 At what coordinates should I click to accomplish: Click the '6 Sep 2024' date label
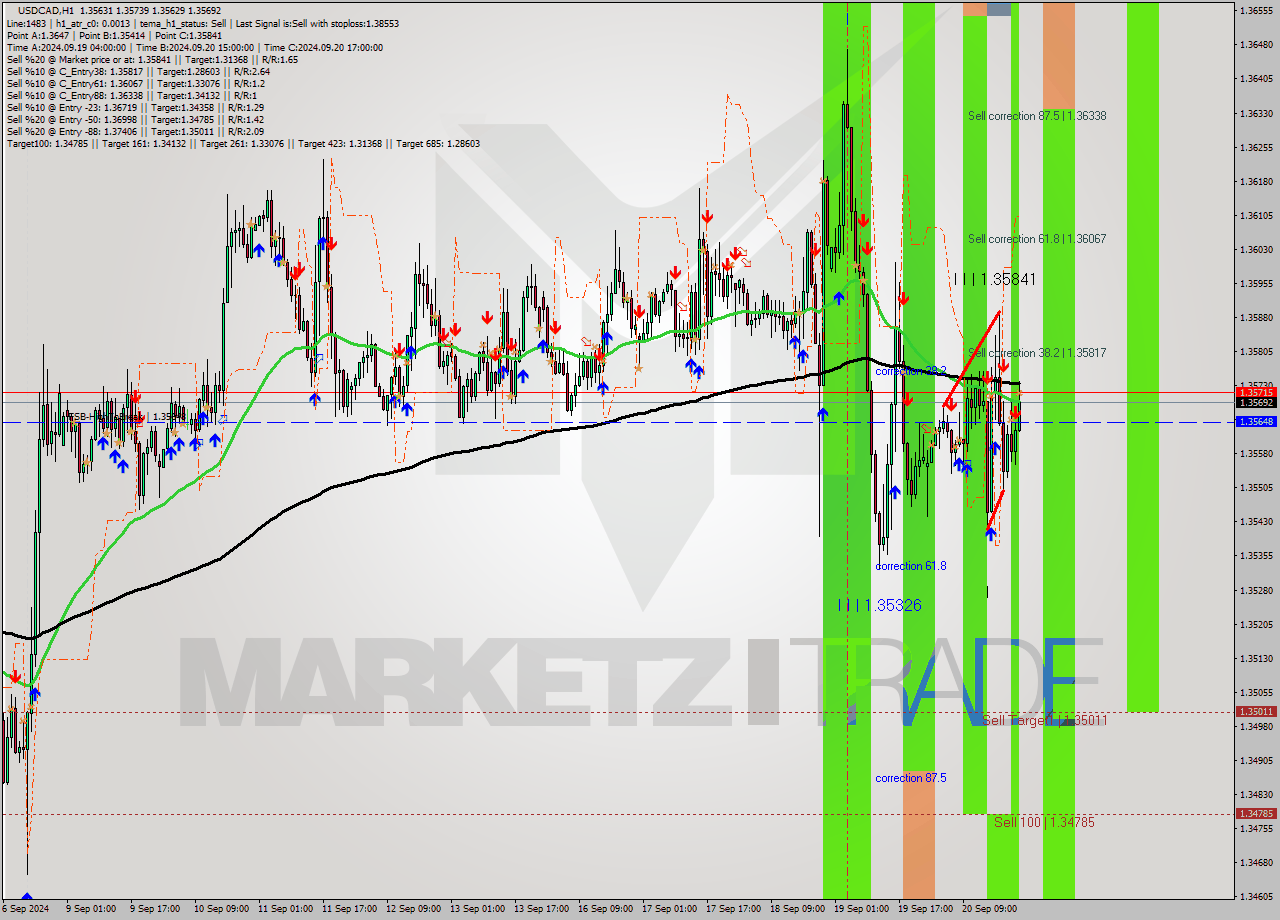pyautogui.click(x=25, y=909)
